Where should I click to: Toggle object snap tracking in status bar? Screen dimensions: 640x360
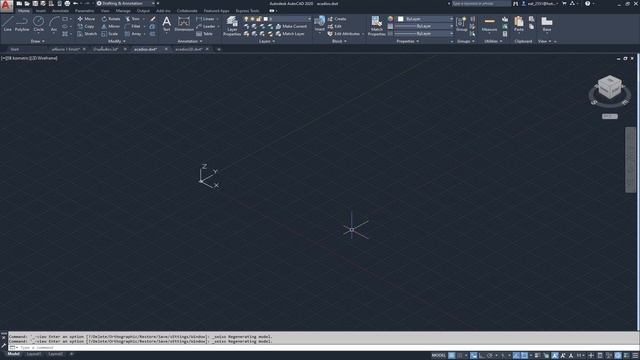[516, 356]
